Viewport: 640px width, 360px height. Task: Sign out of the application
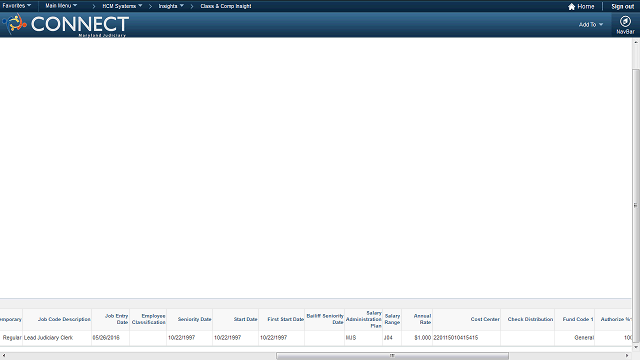[x=622, y=7]
